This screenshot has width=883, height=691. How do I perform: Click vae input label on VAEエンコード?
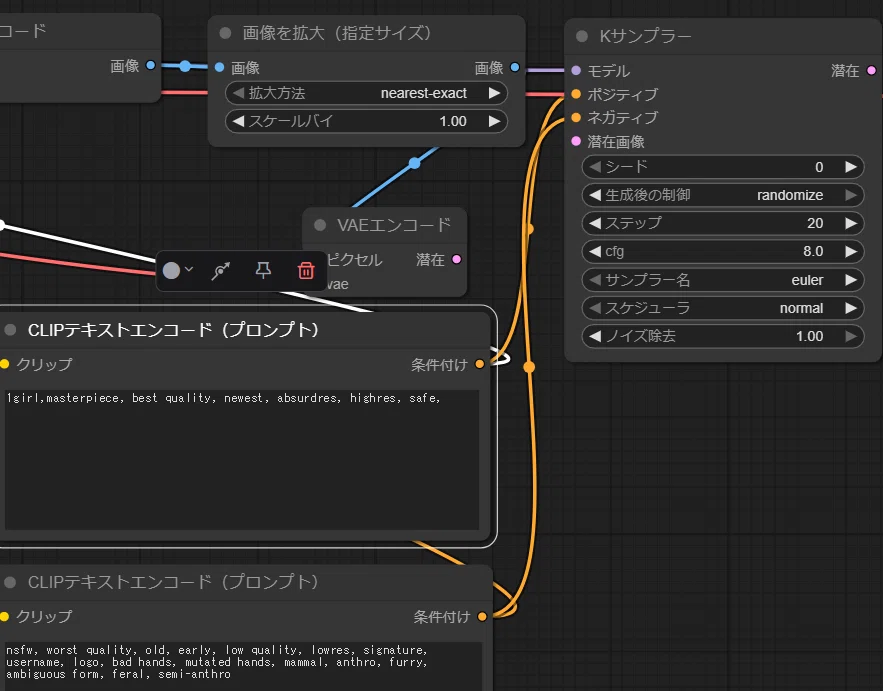click(337, 284)
